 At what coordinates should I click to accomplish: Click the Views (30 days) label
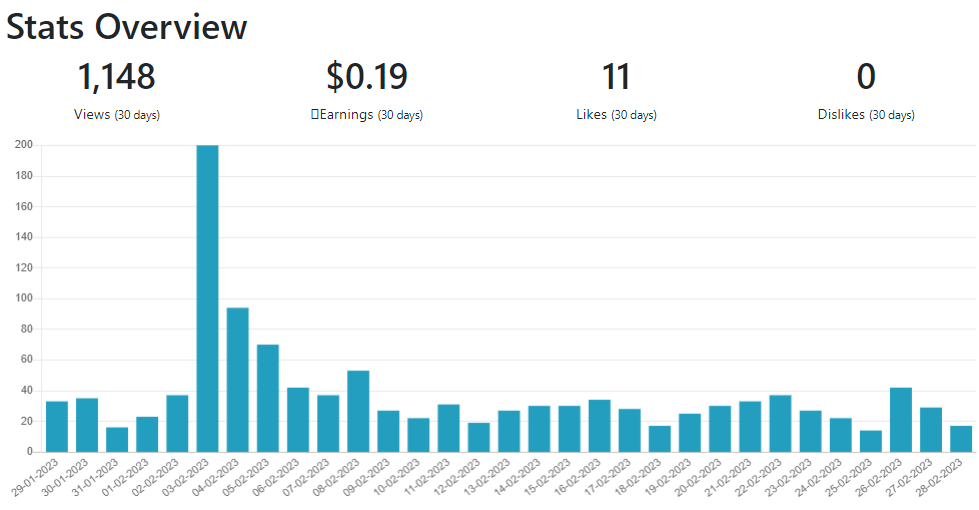(117, 115)
